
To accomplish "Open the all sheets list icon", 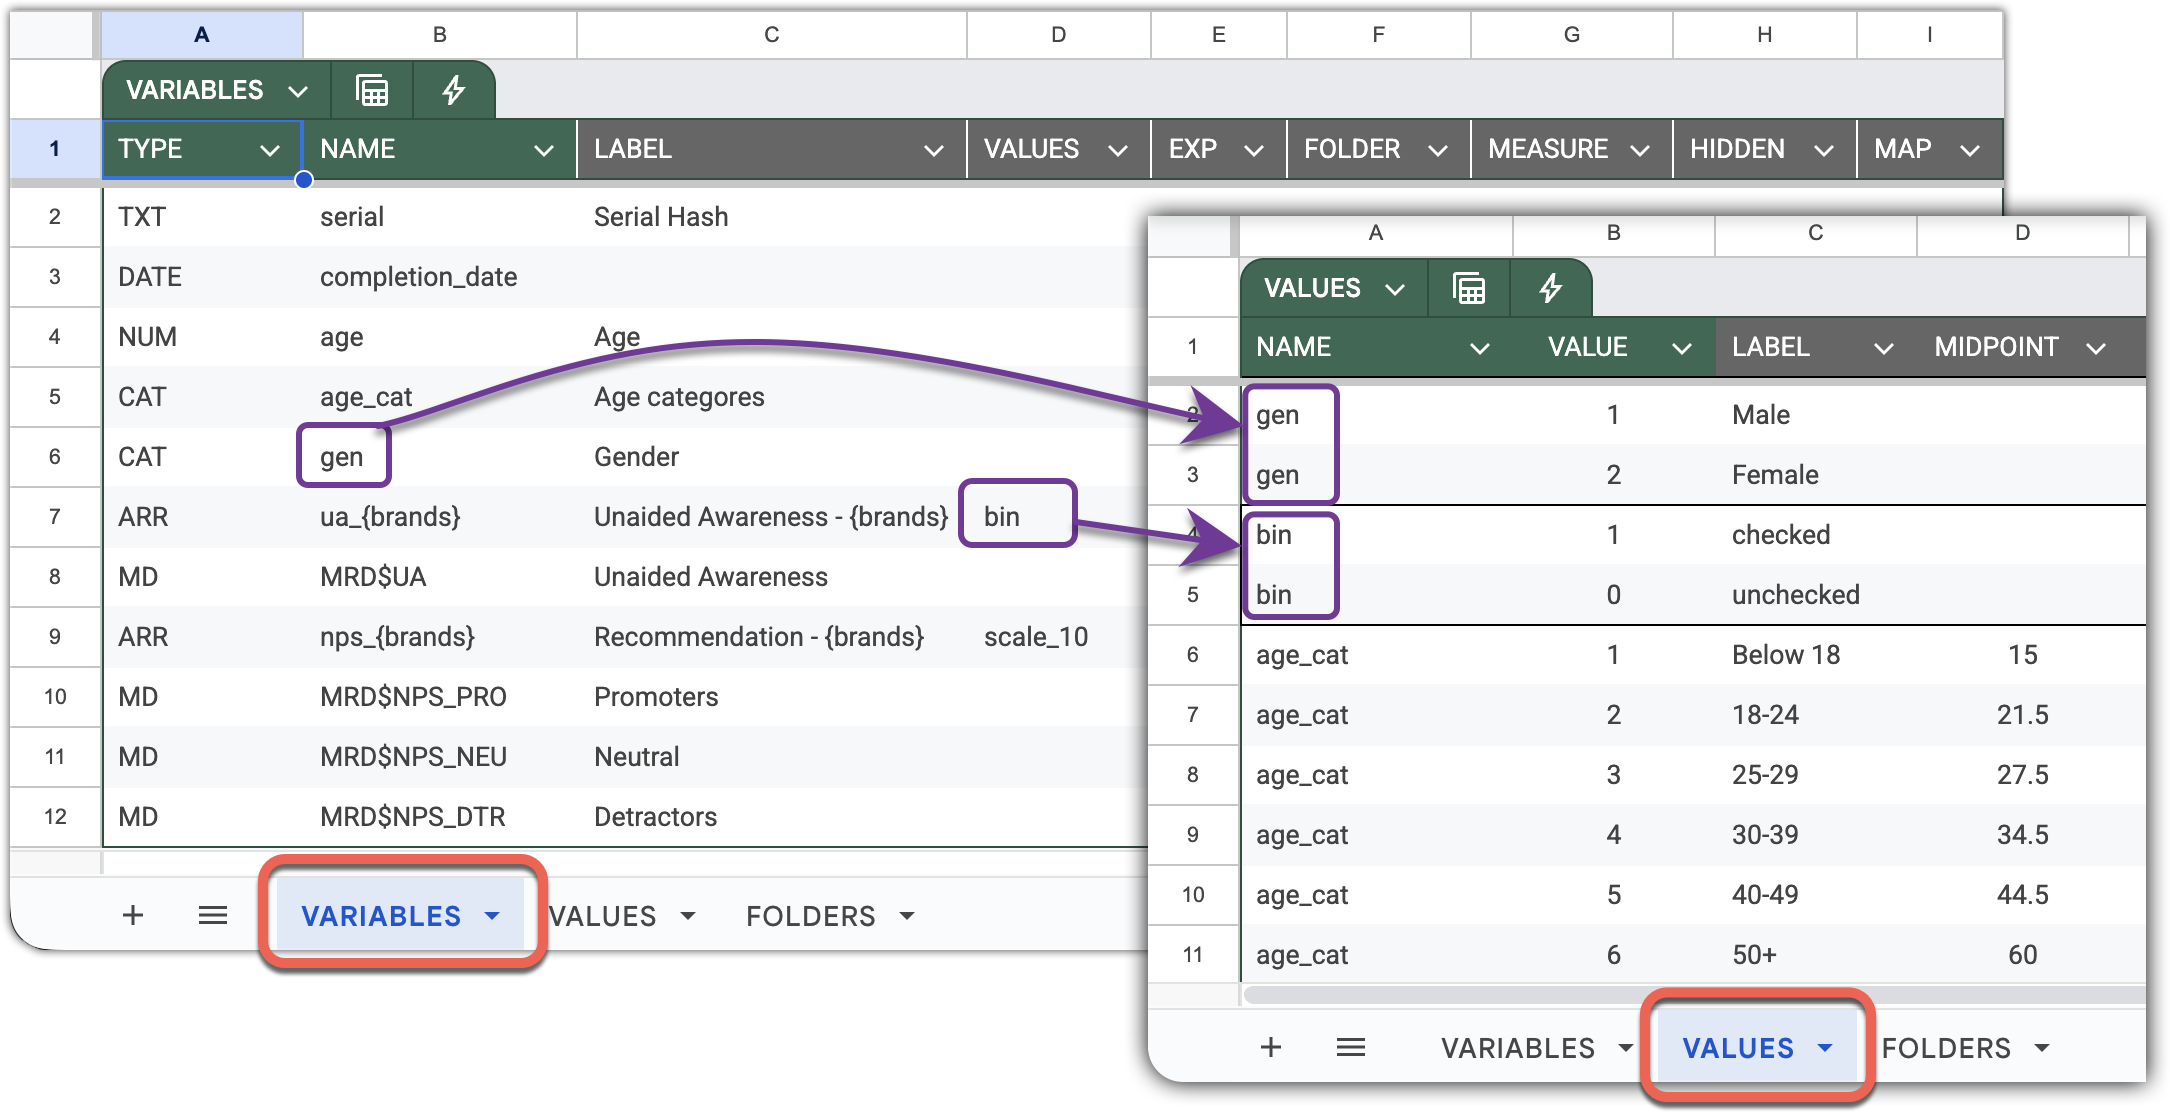I will click(213, 915).
